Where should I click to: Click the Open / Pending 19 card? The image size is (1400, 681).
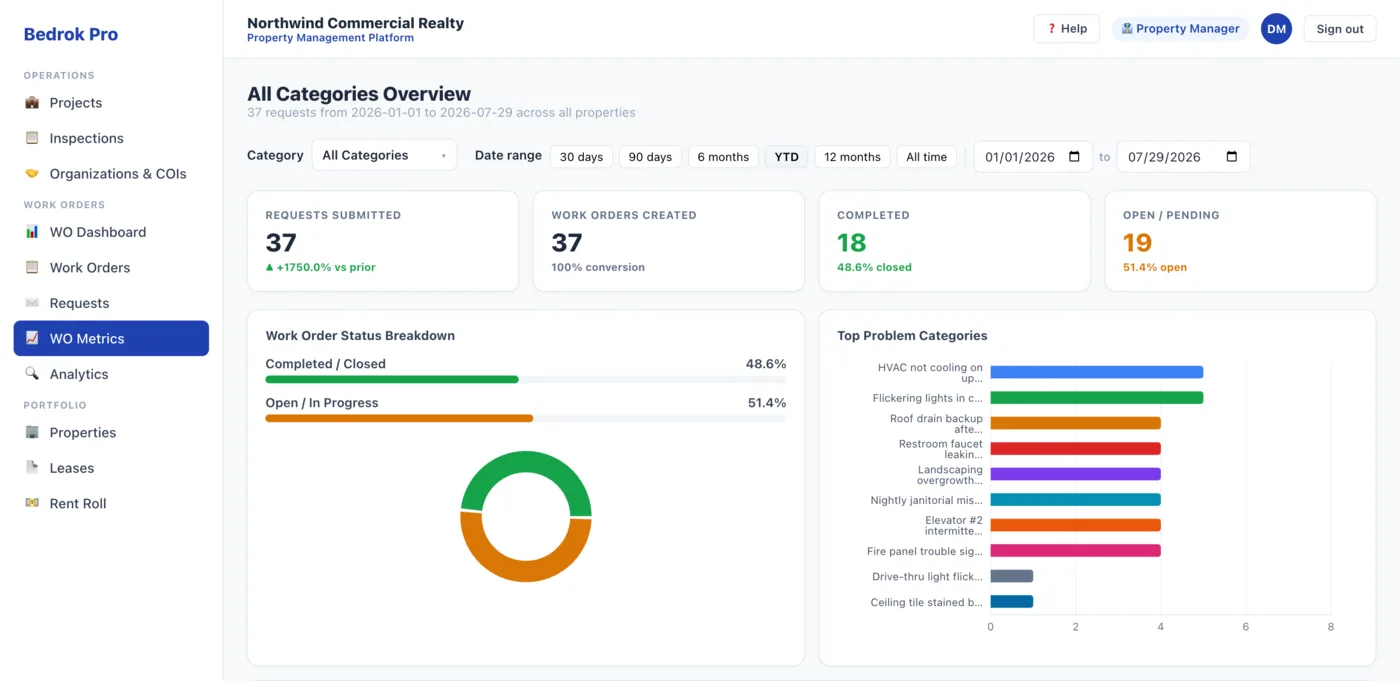1240,241
